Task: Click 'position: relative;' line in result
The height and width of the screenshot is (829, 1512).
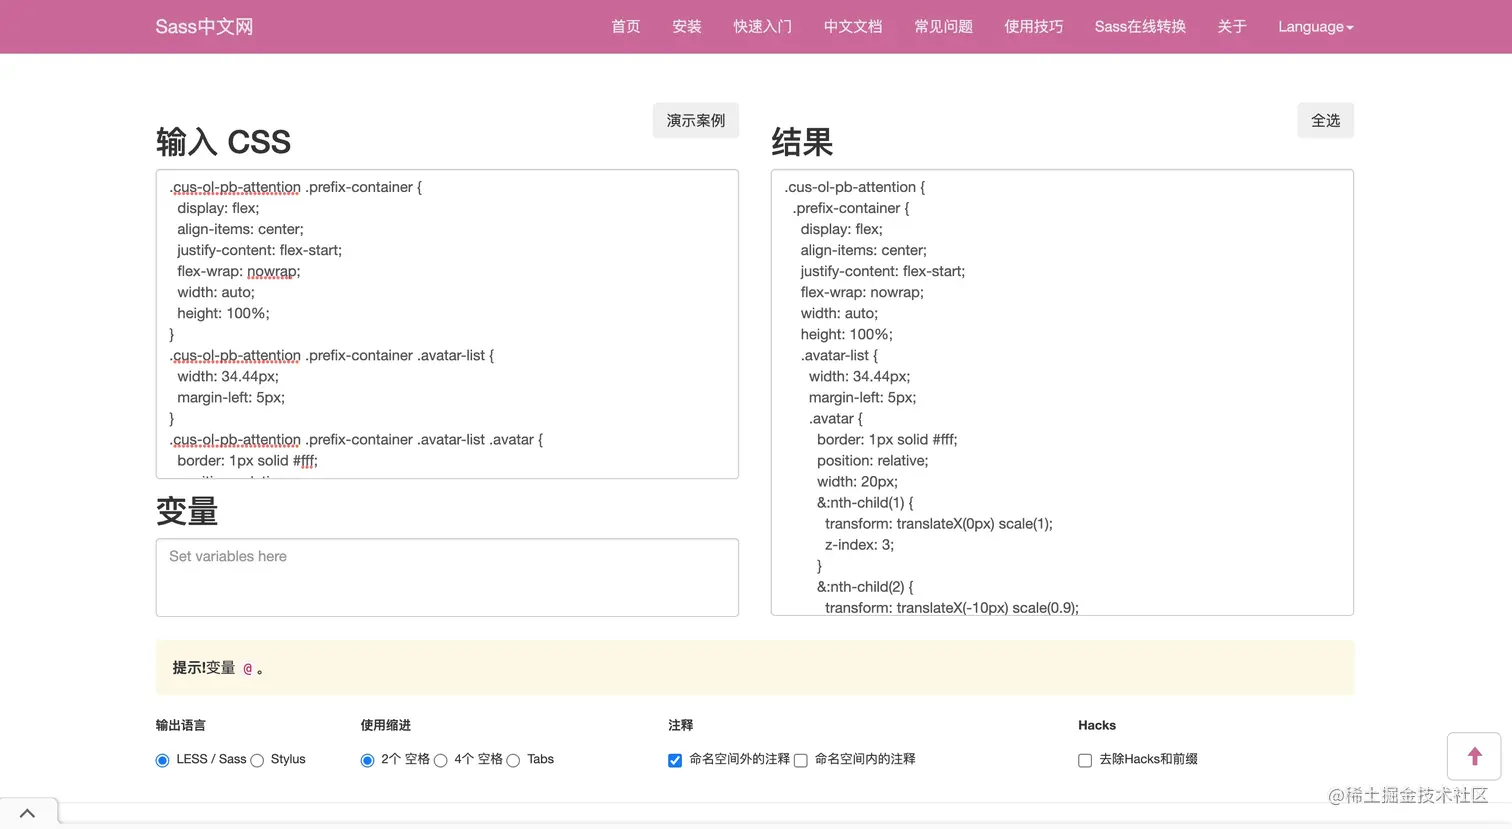Action: click(x=873, y=461)
